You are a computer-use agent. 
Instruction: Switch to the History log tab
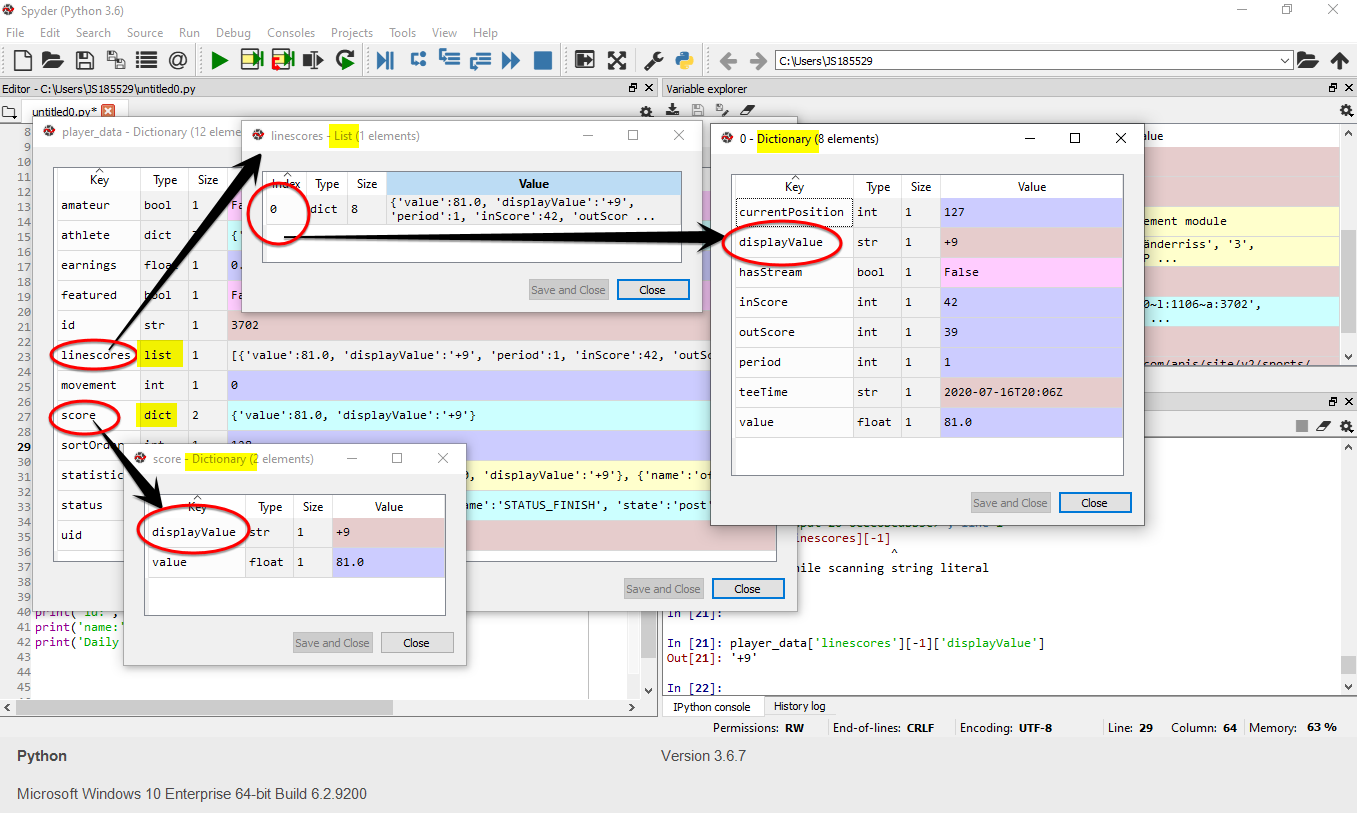point(799,706)
